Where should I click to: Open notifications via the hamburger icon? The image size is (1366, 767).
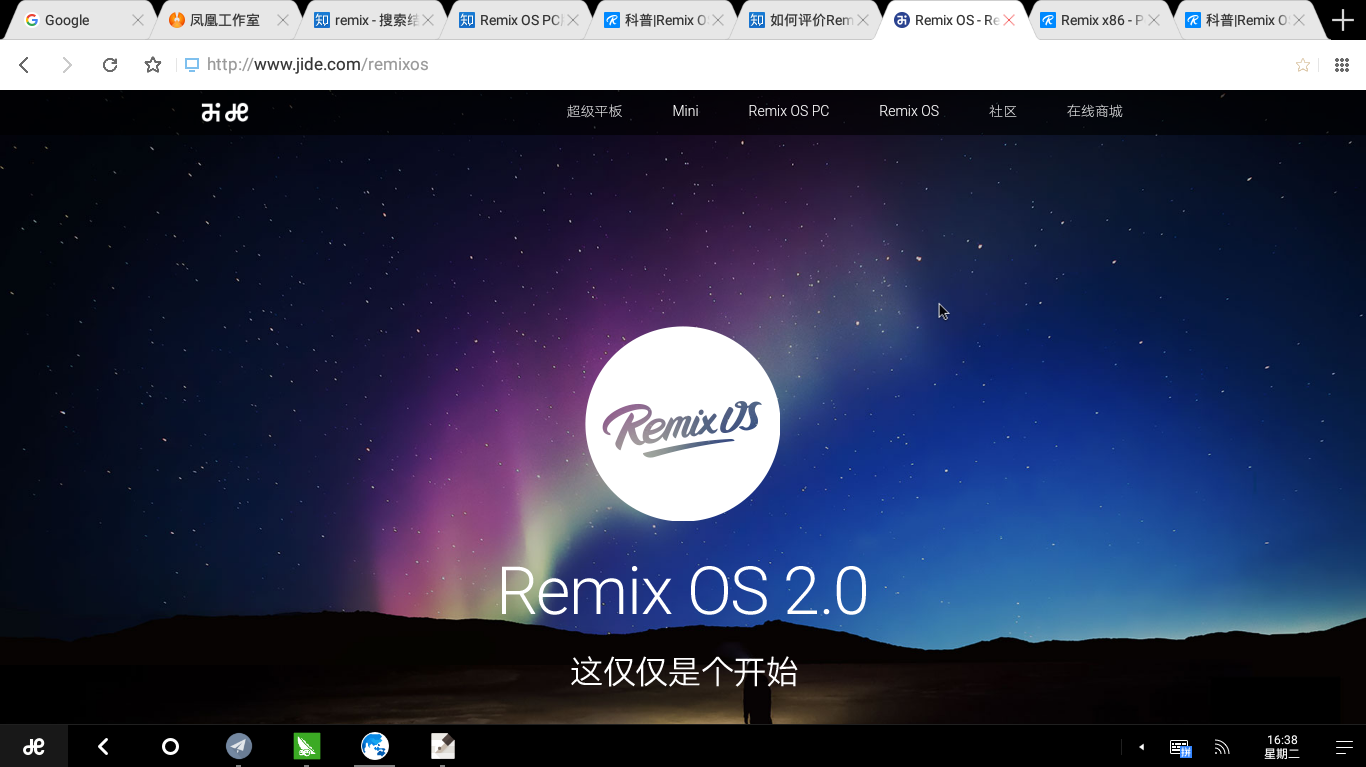tap(1344, 746)
